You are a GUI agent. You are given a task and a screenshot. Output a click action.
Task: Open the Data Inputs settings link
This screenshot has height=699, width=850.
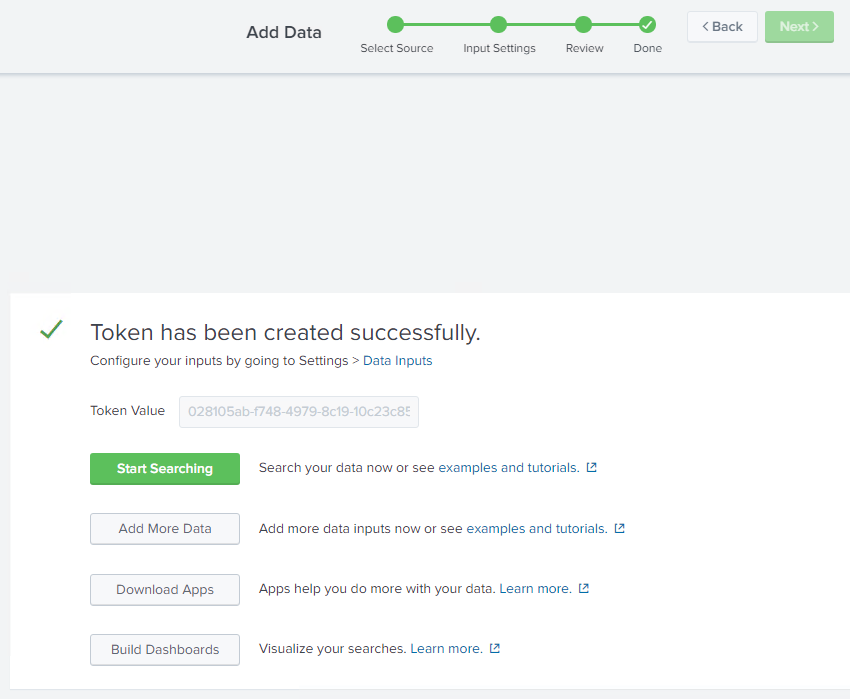click(397, 361)
